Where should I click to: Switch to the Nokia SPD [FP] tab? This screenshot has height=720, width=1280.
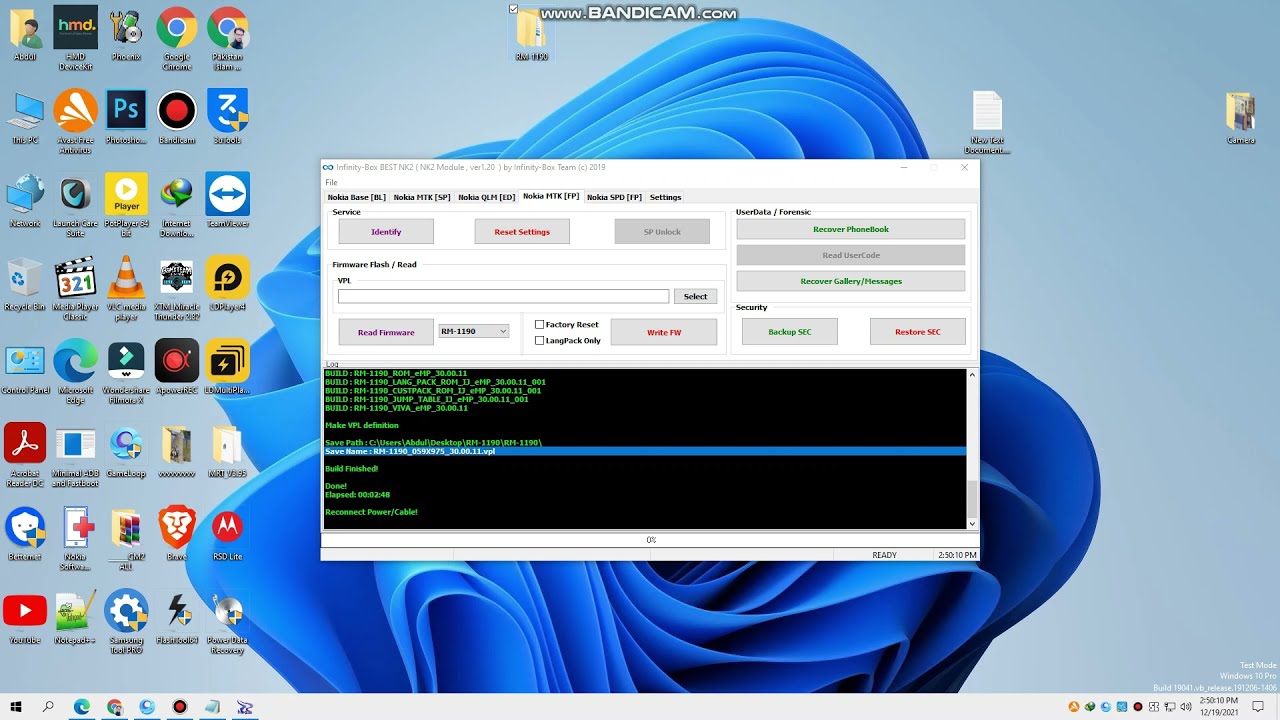(614, 197)
